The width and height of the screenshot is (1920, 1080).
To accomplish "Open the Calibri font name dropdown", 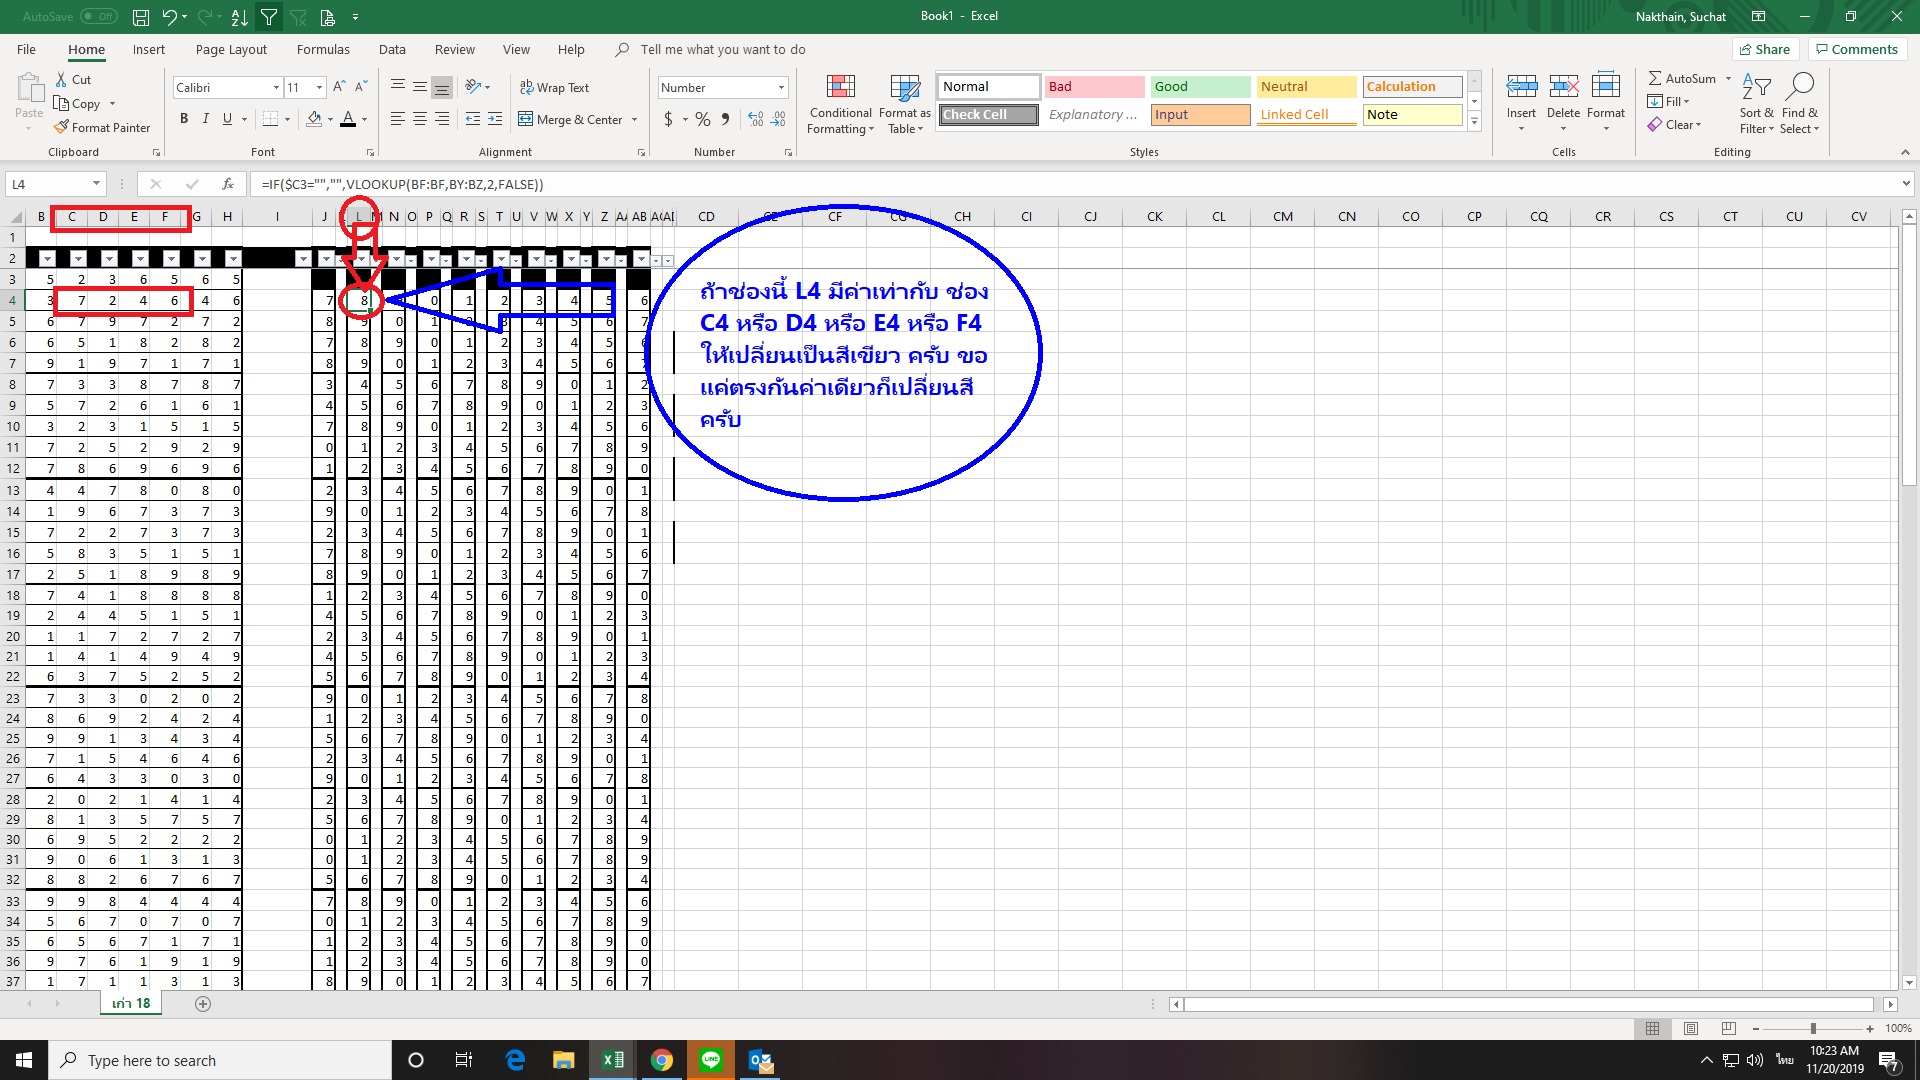I will 276,88.
